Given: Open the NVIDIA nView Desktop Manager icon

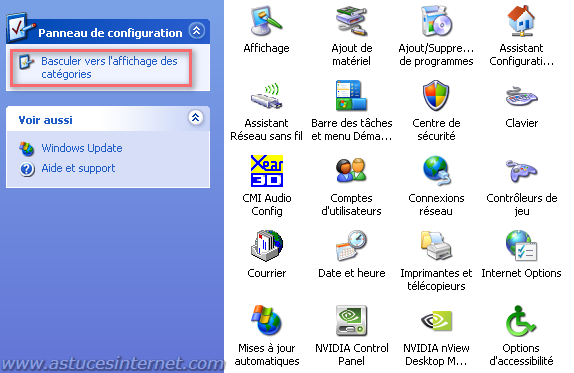Looking at the screenshot, I should pyautogui.click(x=436, y=321).
